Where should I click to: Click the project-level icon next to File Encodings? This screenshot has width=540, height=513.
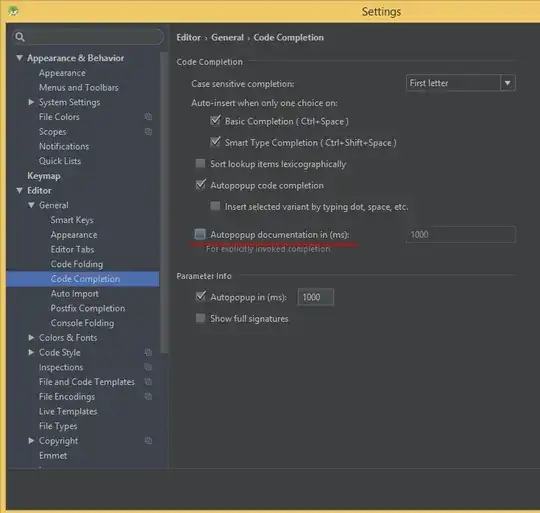click(148, 397)
